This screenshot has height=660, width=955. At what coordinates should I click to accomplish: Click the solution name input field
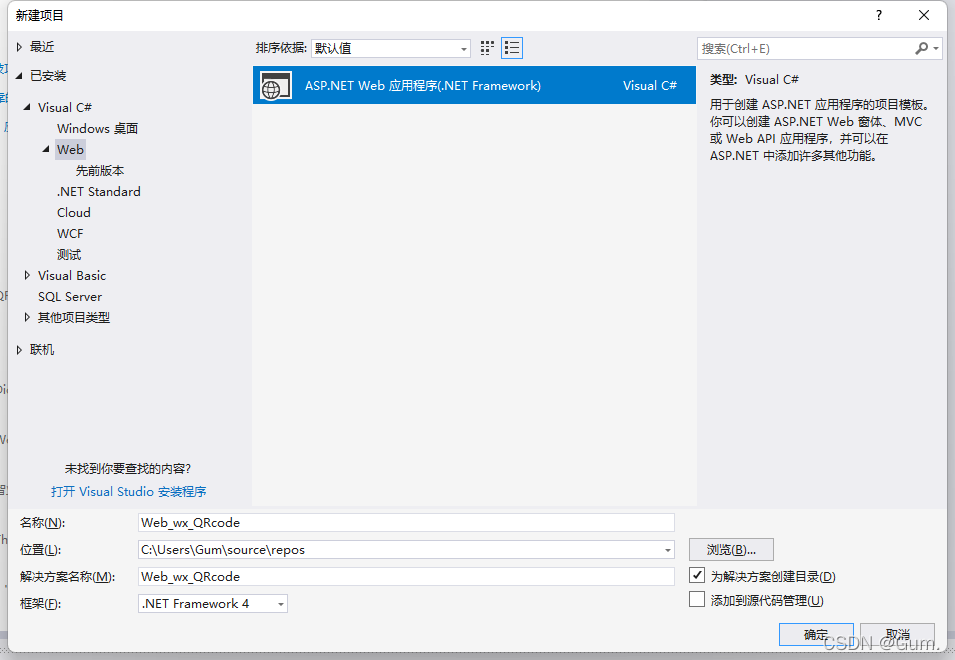[406, 577]
